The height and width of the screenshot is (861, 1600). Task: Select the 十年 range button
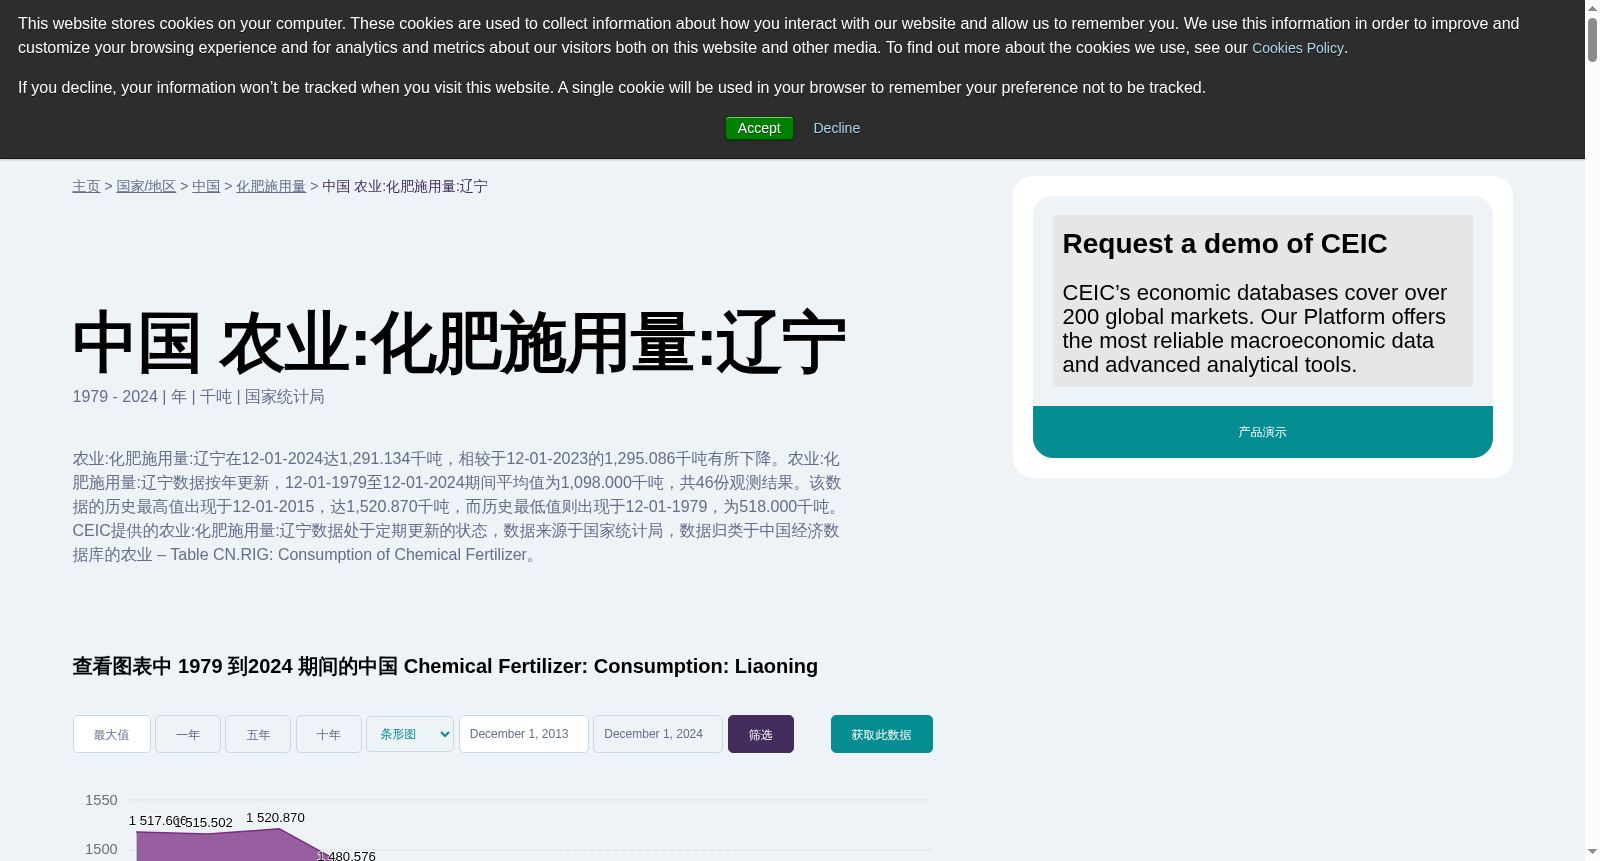329,734
